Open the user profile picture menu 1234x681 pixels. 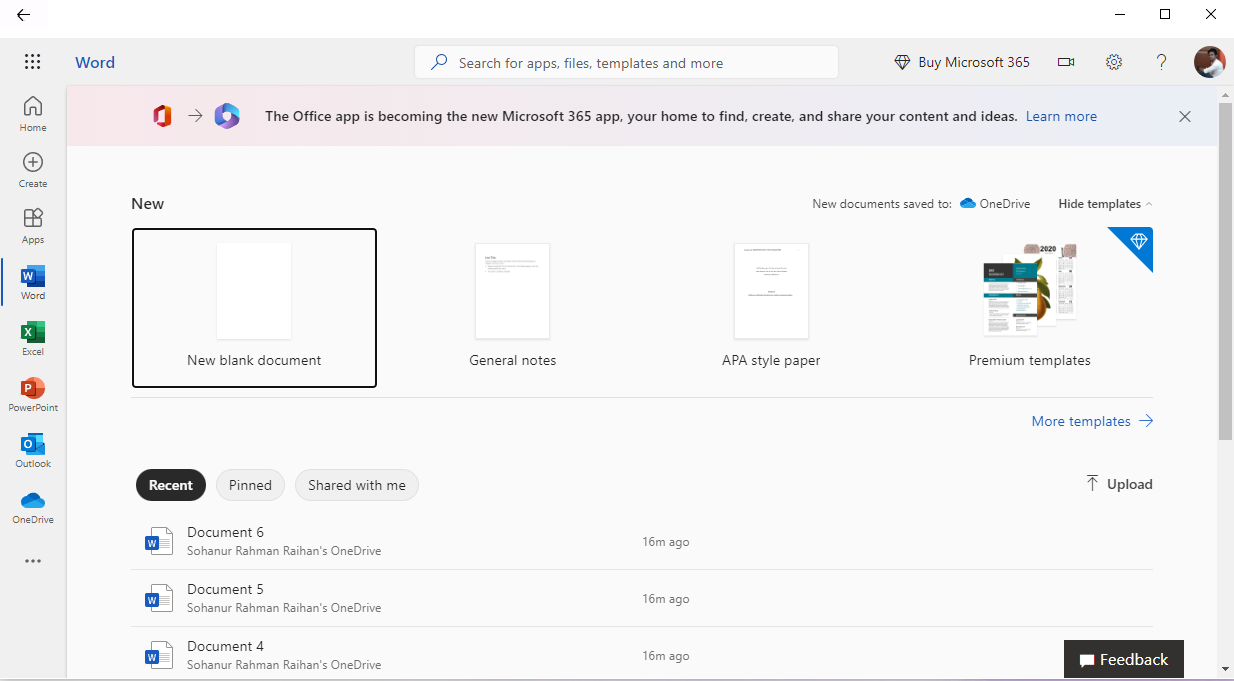tap(1209, 62)
